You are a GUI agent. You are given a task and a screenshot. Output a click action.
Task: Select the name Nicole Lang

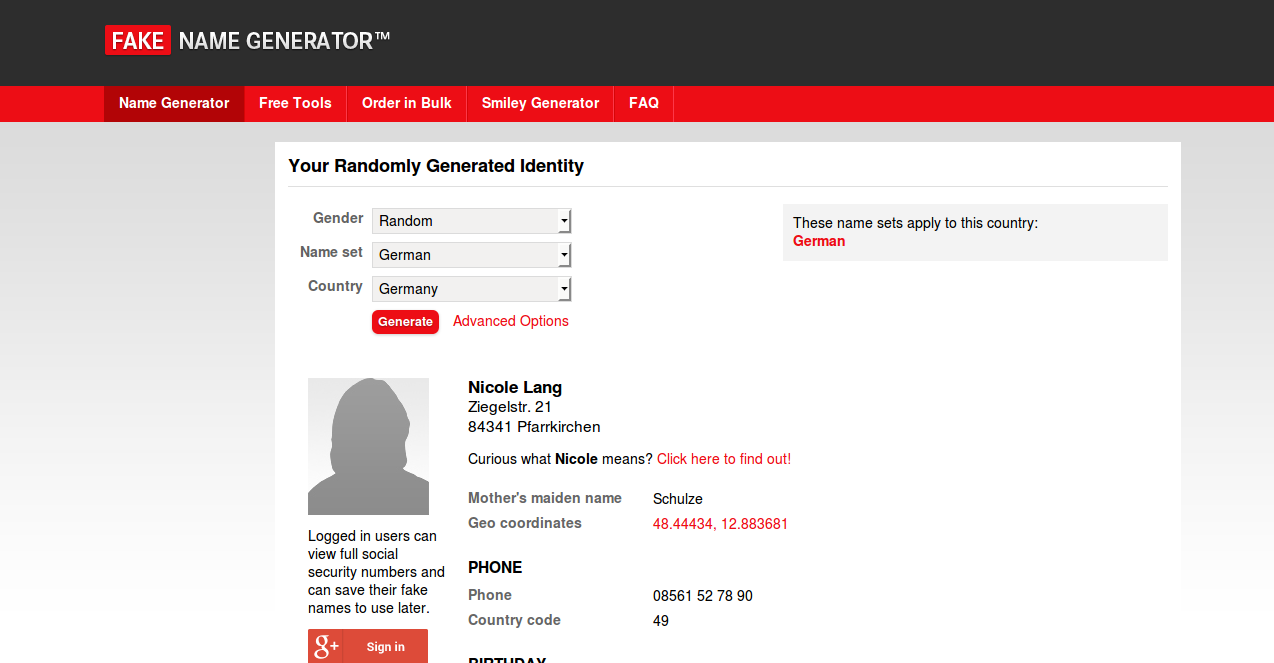[x=515, y=387]
